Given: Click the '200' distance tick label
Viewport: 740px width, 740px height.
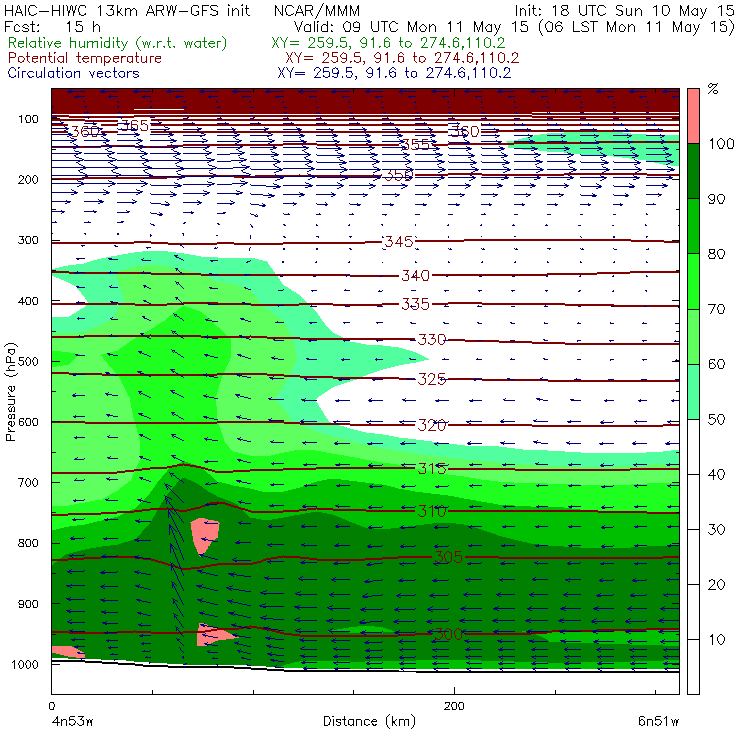Looking at the screenshot, I should pyautogui.click(x=454, y=706).
